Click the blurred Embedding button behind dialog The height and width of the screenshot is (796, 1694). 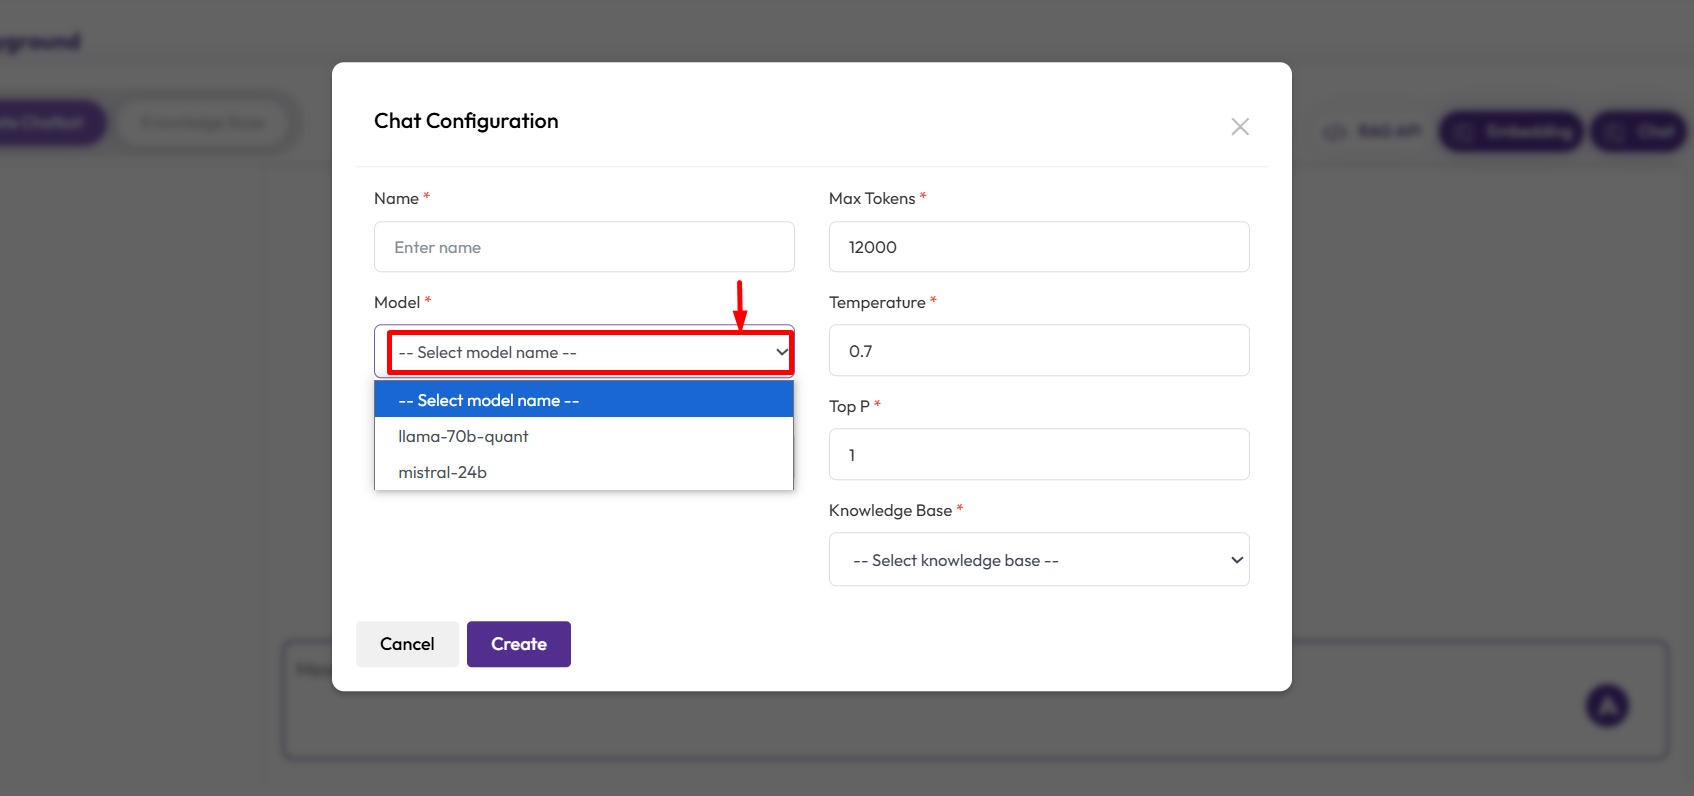pyautogui.click(x=1511, y=131)
